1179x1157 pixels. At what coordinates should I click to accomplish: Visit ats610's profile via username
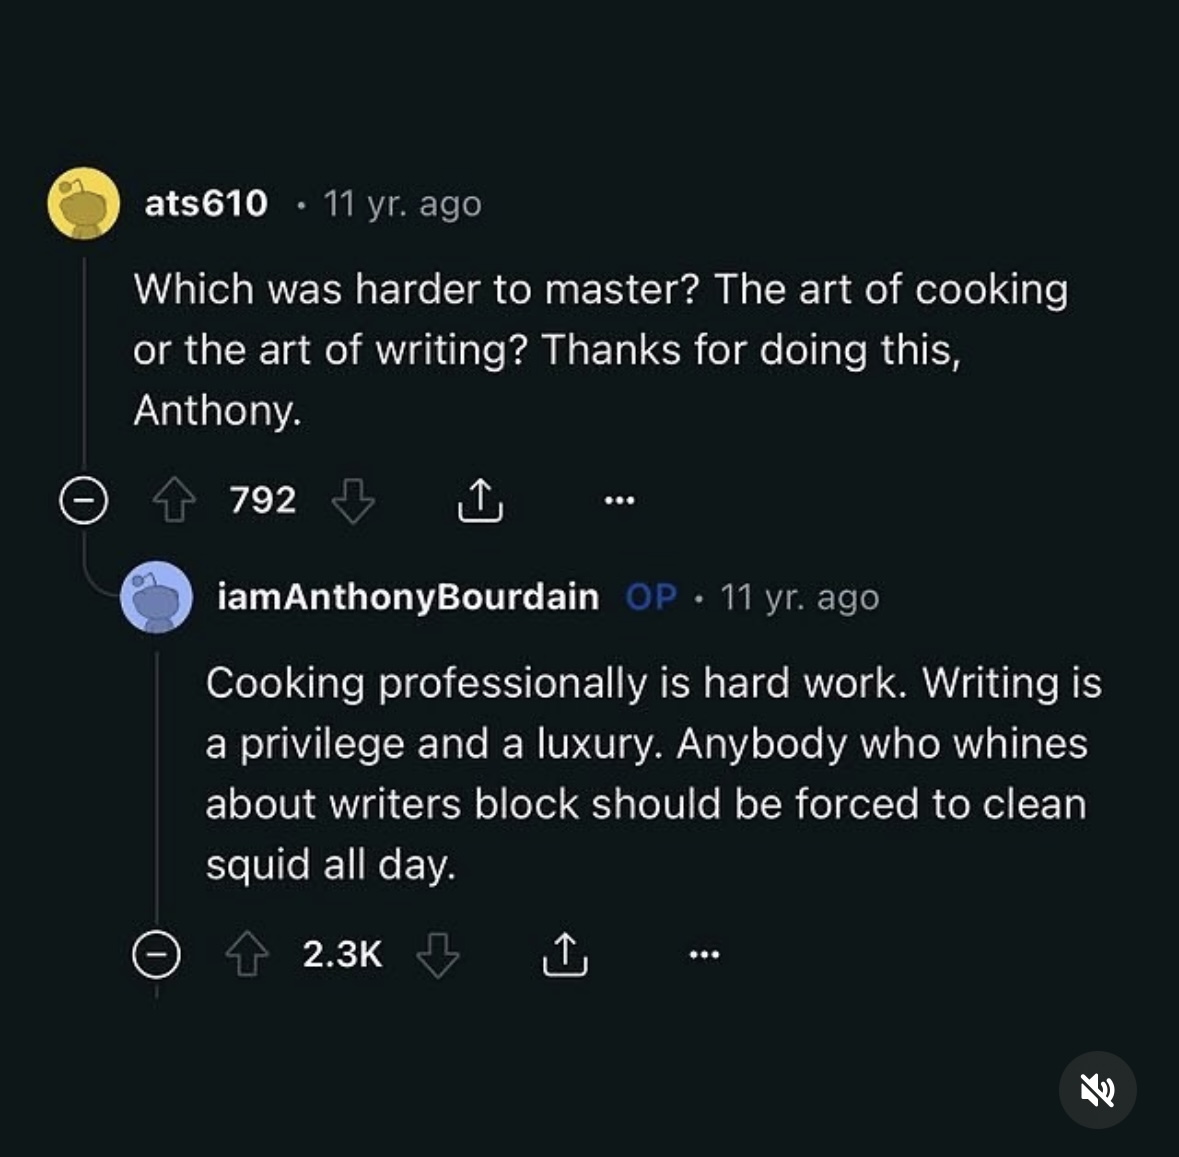205,203
